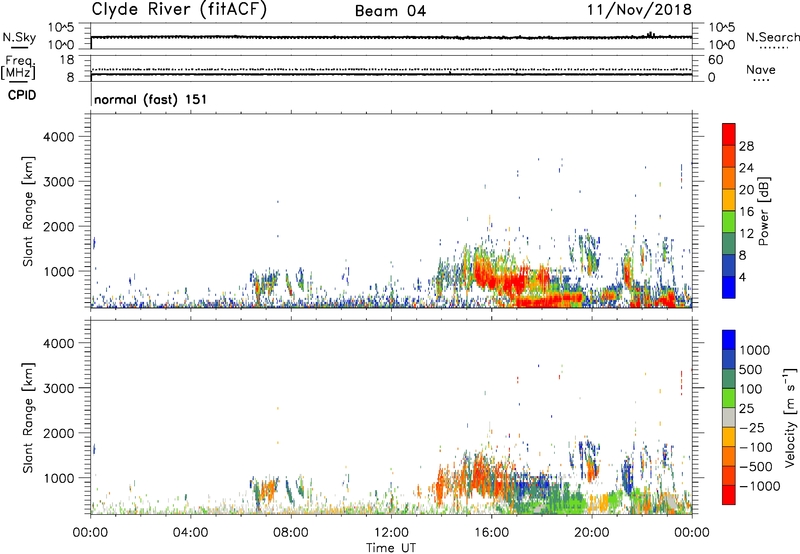The image size is (800, 554).
Task: Click the '1000' tick in Velocity panel slant range
Action: [58, 478]
